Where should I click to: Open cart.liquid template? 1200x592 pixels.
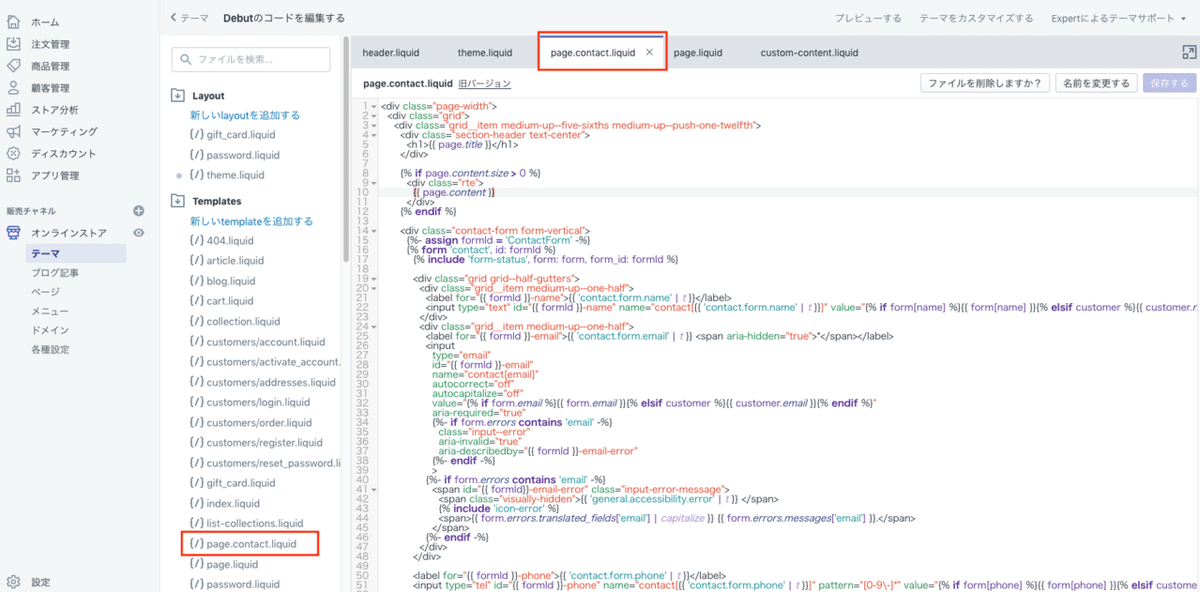pos(230,301)
